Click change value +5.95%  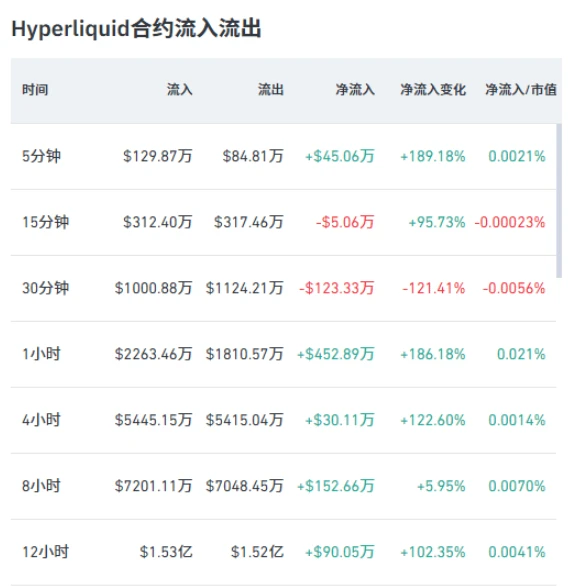[x=441, y=486]
